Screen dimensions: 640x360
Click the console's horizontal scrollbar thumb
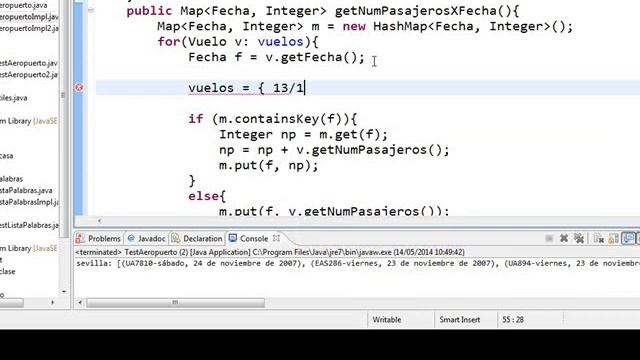[176, 303]
